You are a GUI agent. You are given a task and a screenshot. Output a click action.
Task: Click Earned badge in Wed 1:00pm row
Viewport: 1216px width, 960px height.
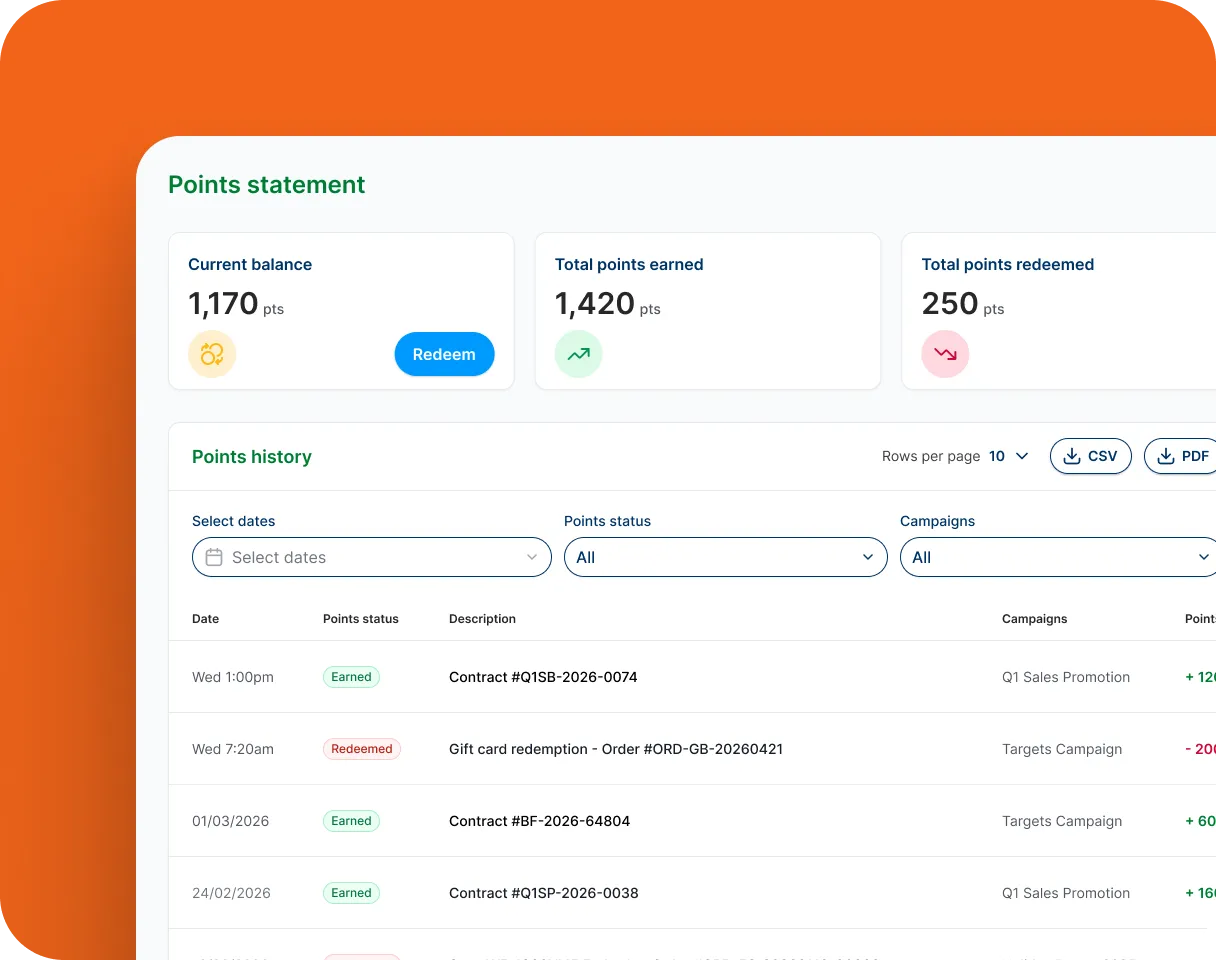click(351, 677)
